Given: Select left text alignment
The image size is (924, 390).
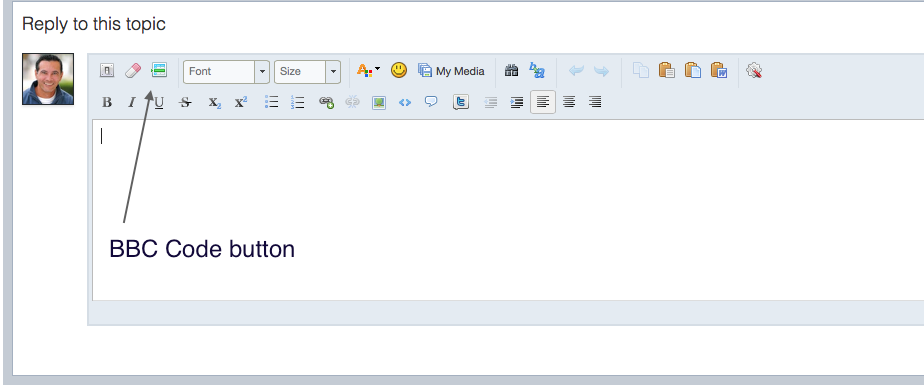Looking at the screenshot, I should coord(543,103).
